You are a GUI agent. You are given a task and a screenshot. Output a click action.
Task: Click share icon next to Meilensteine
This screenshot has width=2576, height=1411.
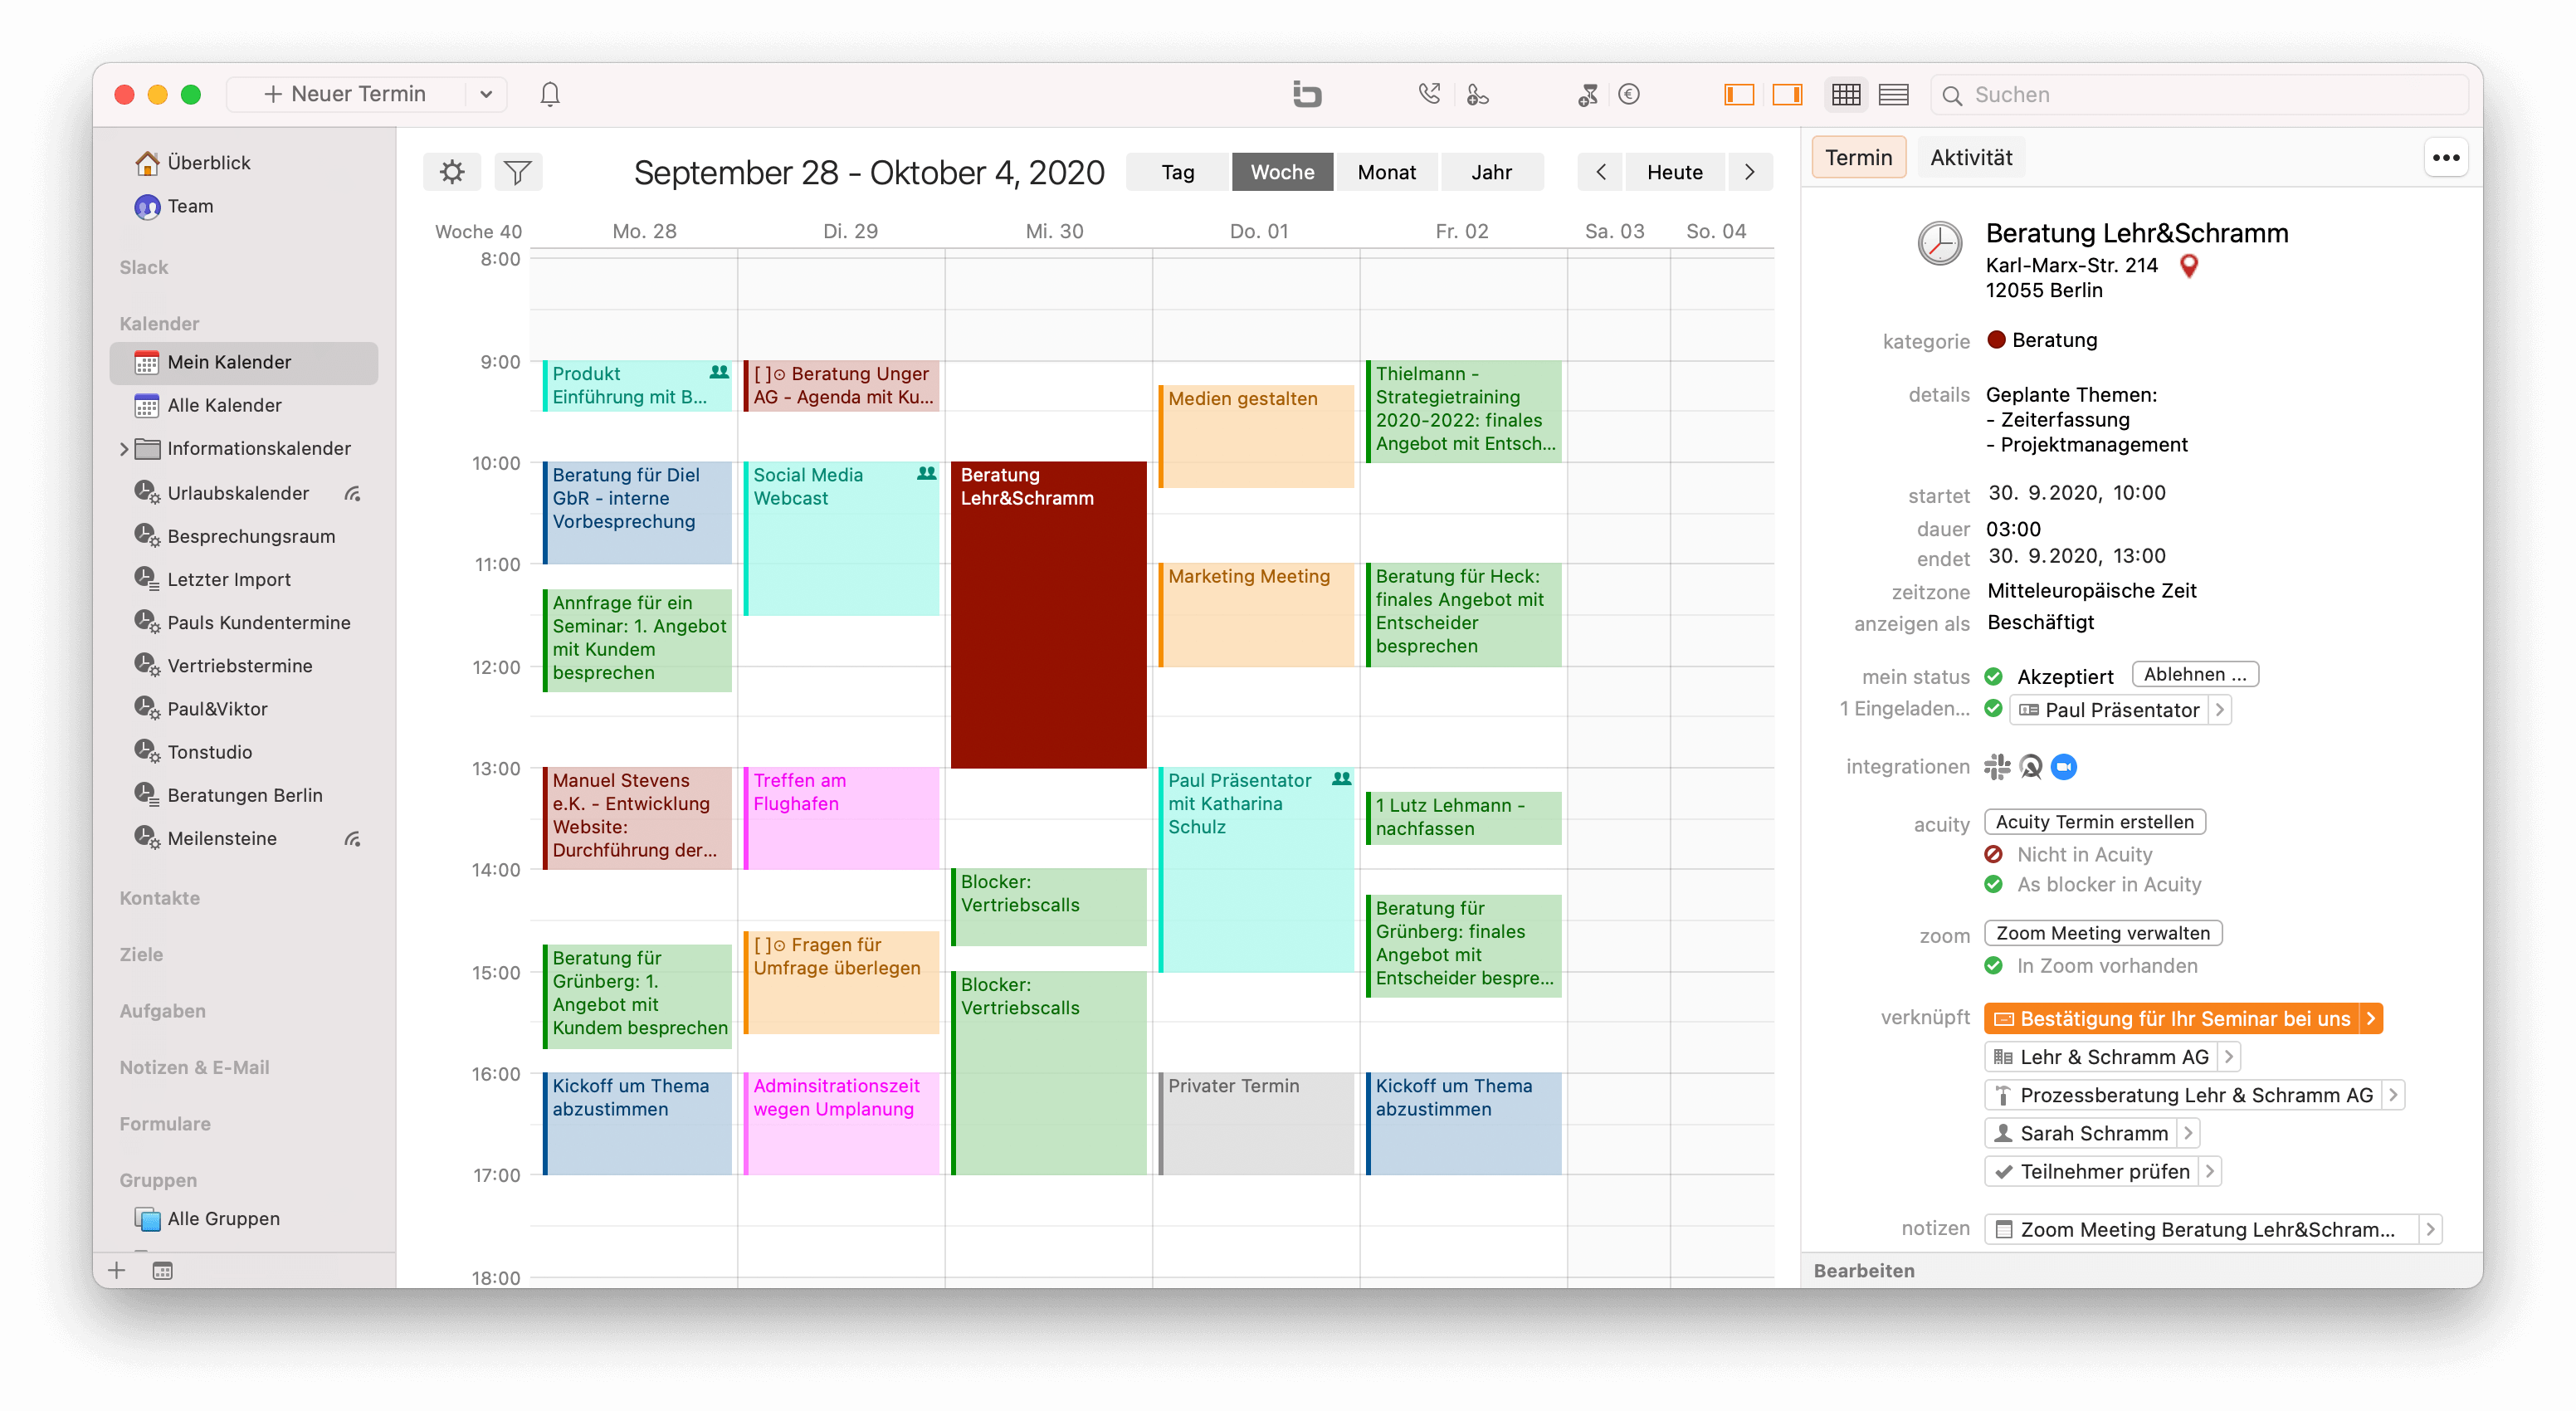click(352, 839)
